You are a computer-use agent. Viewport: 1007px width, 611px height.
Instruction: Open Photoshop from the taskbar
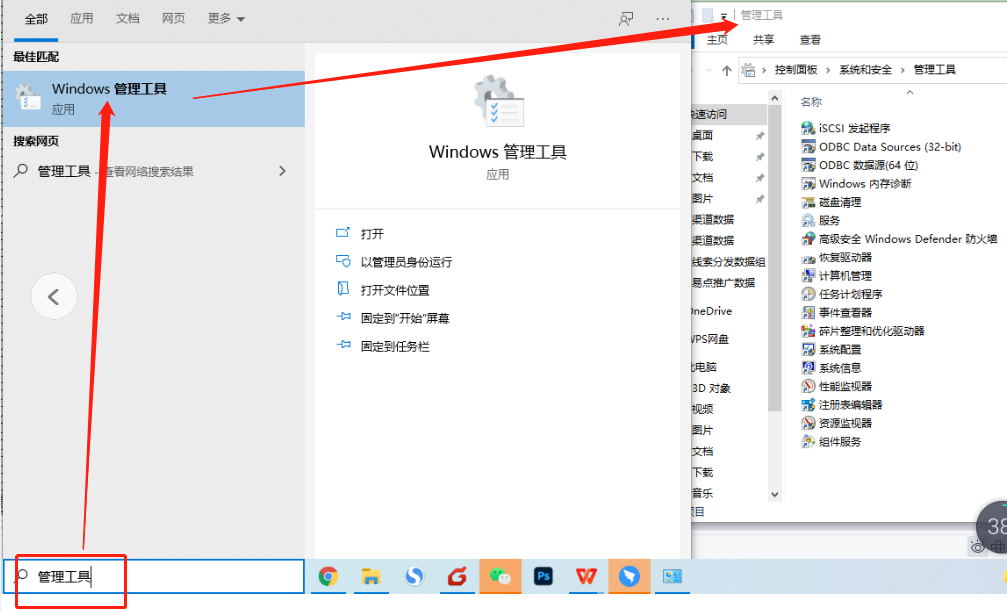click(543, 576)
